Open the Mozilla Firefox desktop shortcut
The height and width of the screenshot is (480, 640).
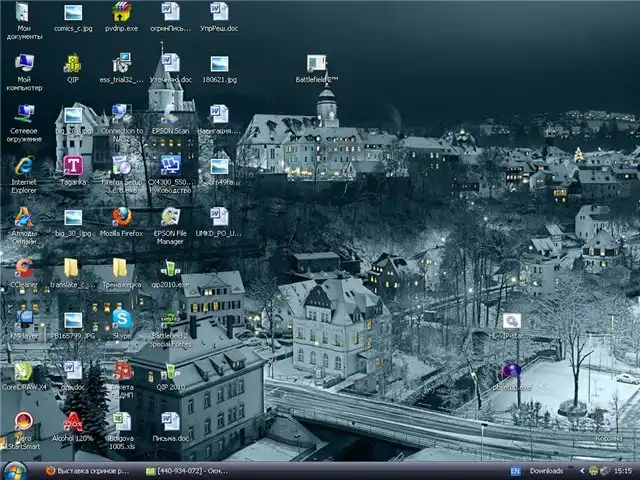tap(121, 217)
